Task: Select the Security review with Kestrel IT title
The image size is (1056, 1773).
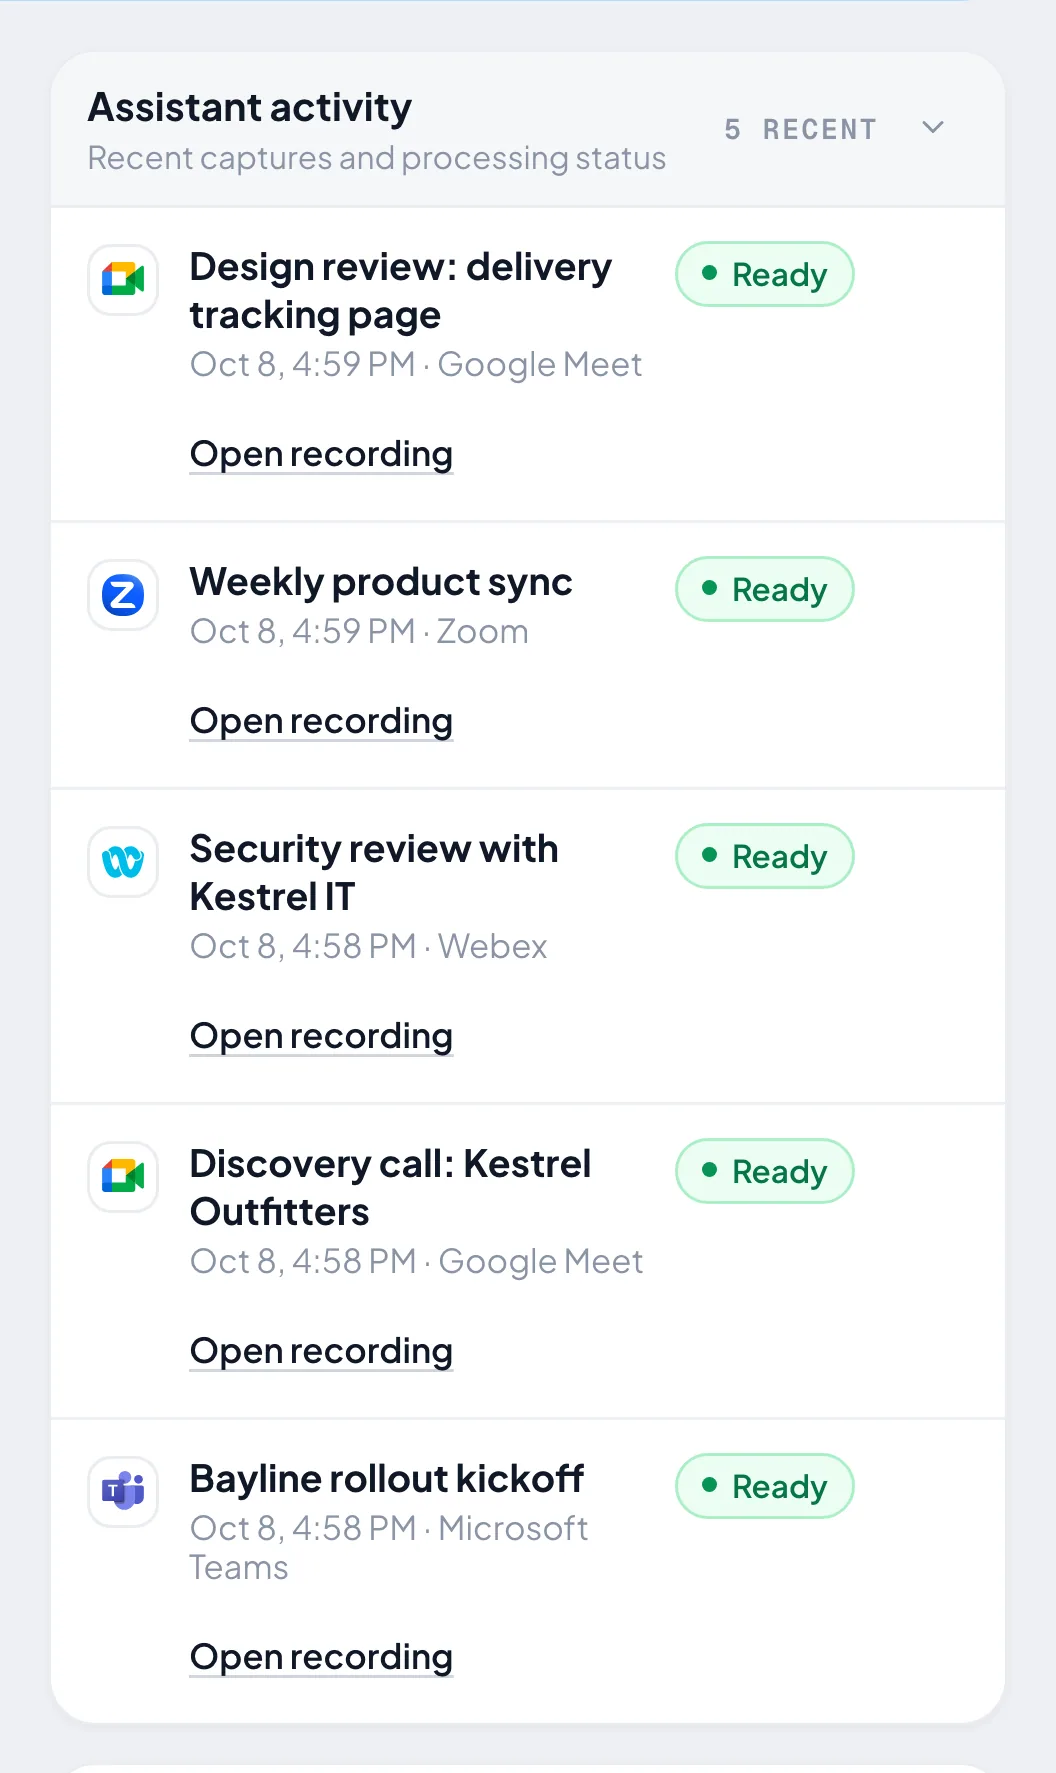Action: [374, 873]
